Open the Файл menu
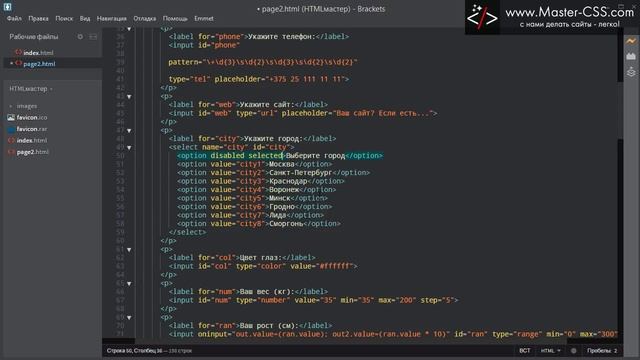The width and height of the screenshot is (640, 360). [14, 18]
